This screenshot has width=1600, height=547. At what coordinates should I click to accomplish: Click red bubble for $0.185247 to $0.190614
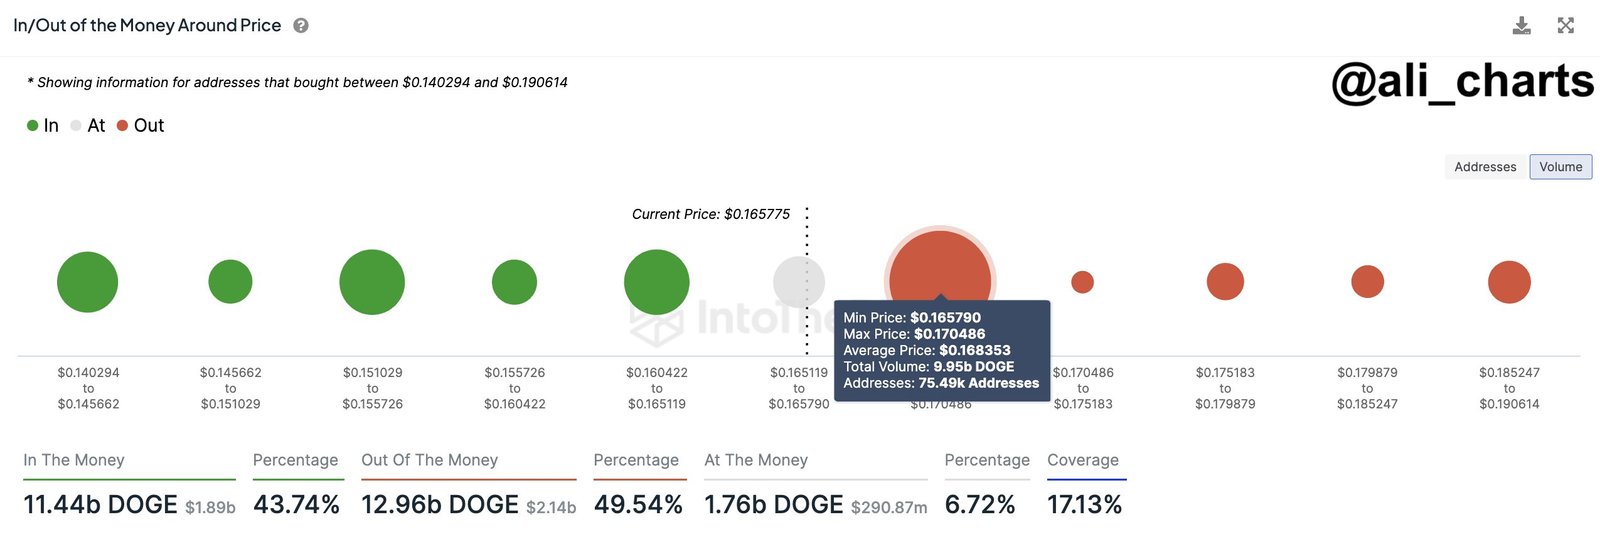coord(1509,282)
